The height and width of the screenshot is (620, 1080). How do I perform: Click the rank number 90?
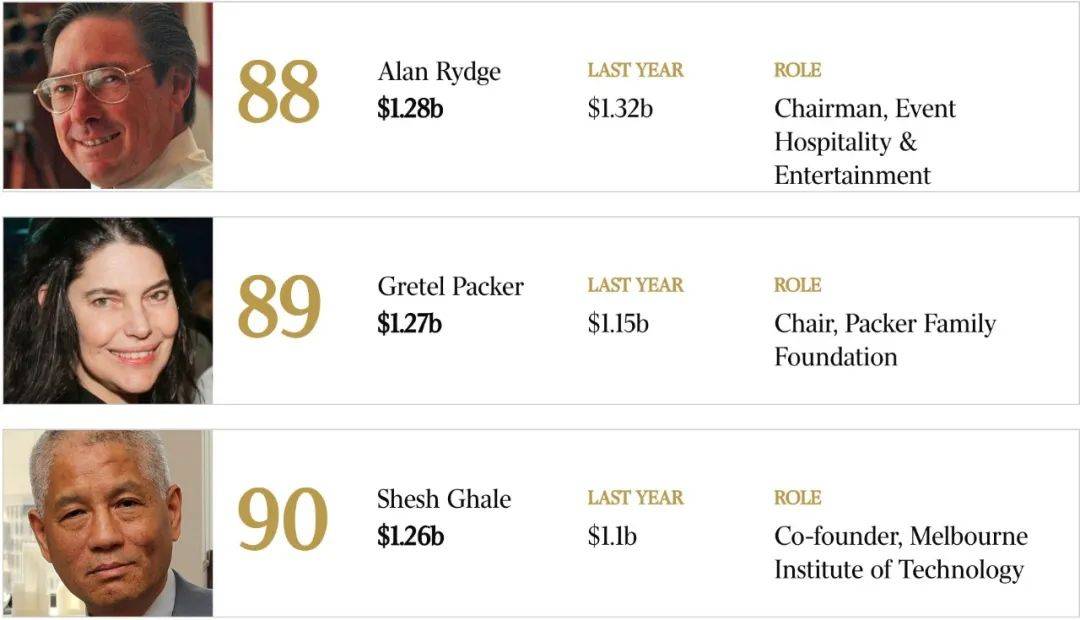(282, 519)
